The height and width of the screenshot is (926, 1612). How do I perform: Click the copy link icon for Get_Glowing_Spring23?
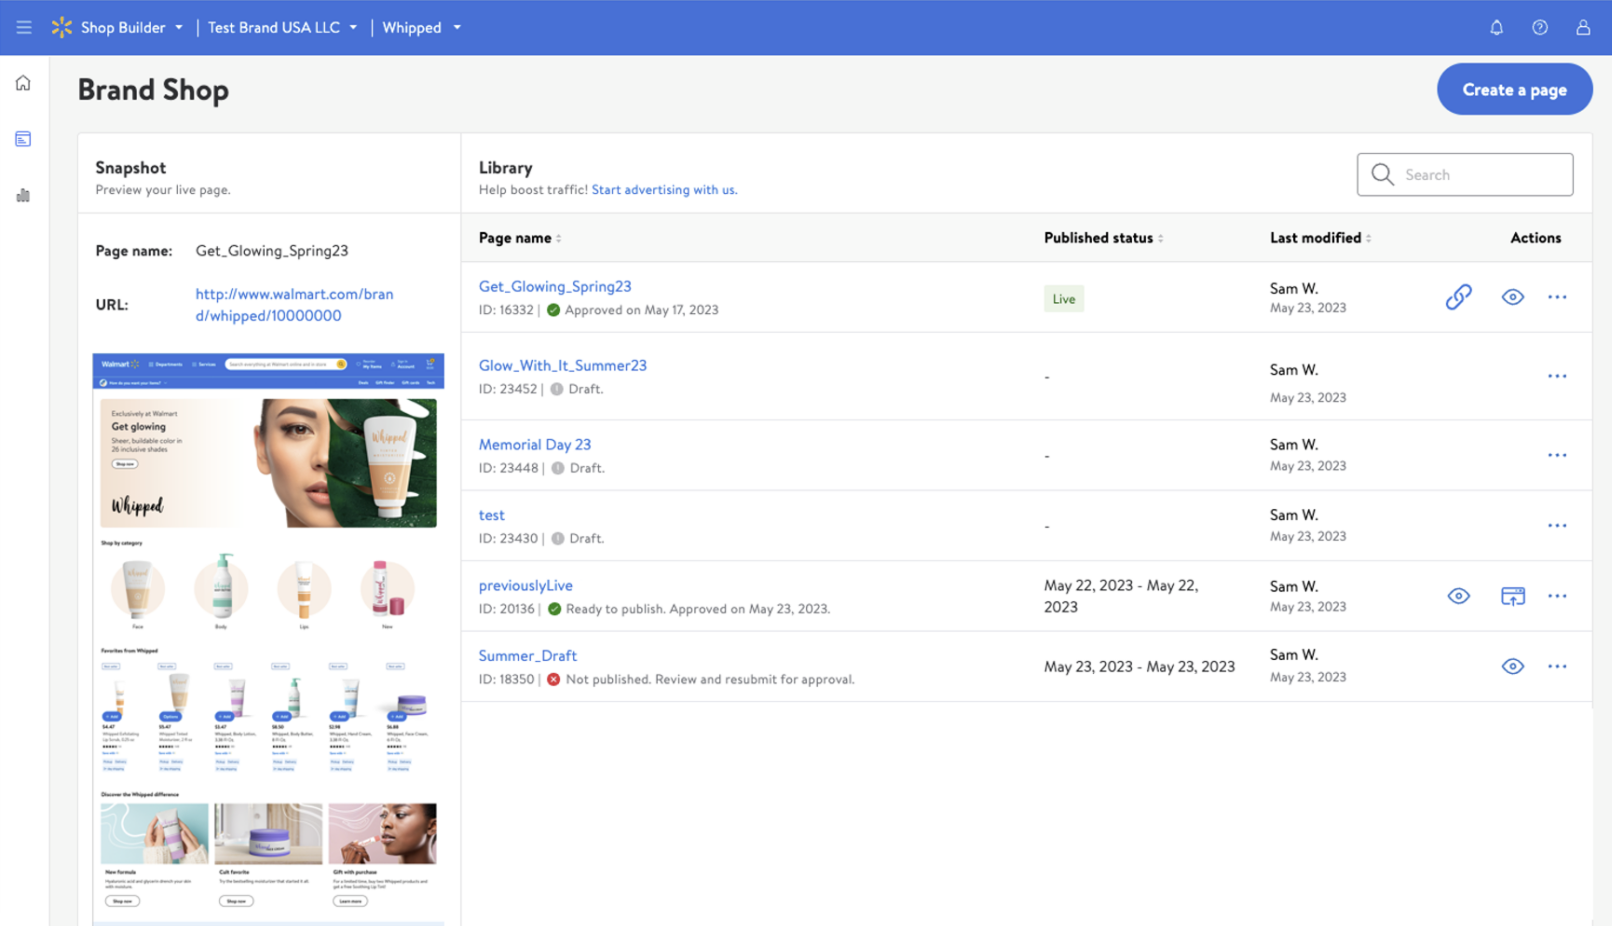pyautogui.click(x=1458, y=296)
